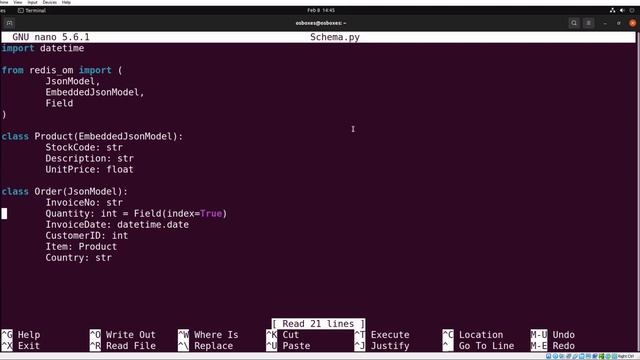The image size is (640, 360).
Task: Click the ^W Where Is shortcut
Action: click(x=208, y=335)
